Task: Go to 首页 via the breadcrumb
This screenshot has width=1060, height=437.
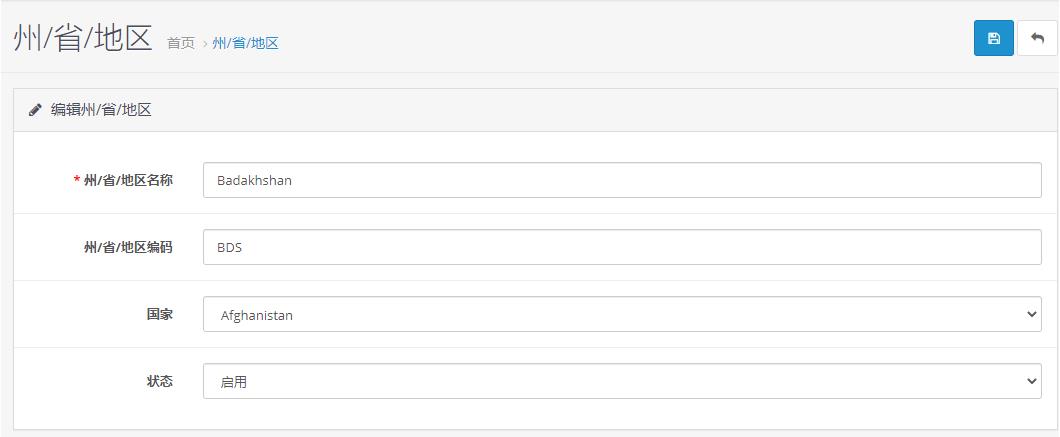Action: point(181,43)
